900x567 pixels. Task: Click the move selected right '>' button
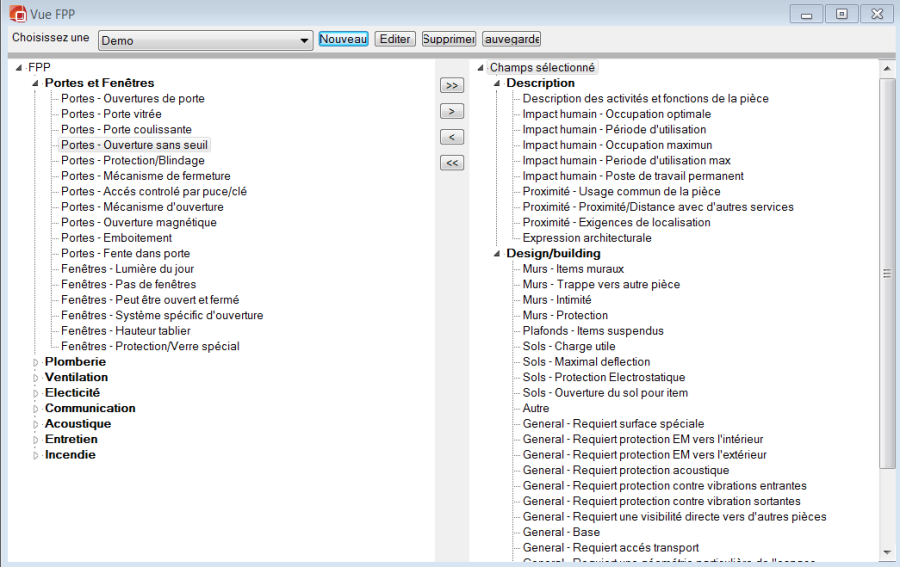[x=452, y=111]
